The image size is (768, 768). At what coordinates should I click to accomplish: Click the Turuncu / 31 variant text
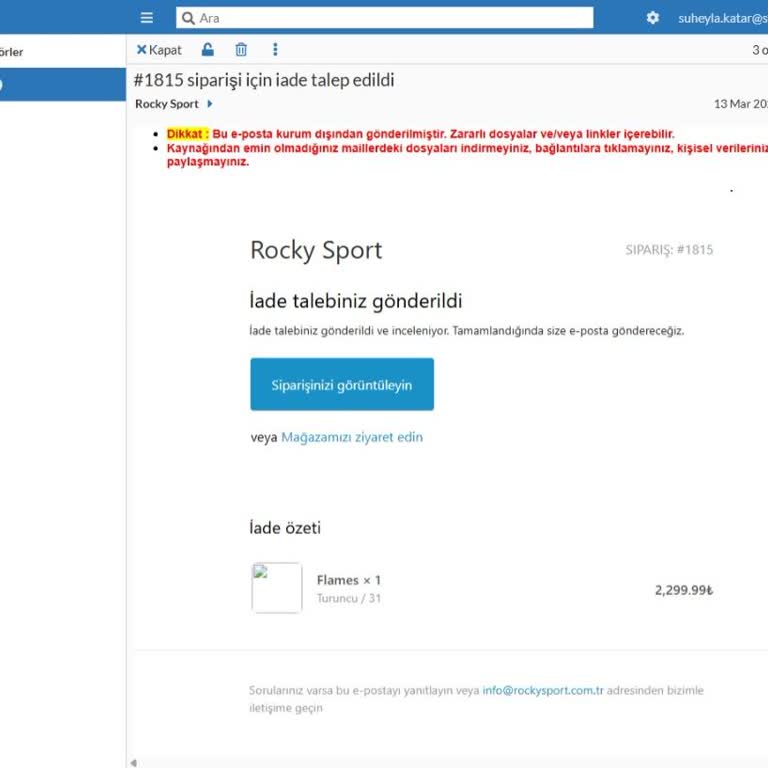[349, 598]
